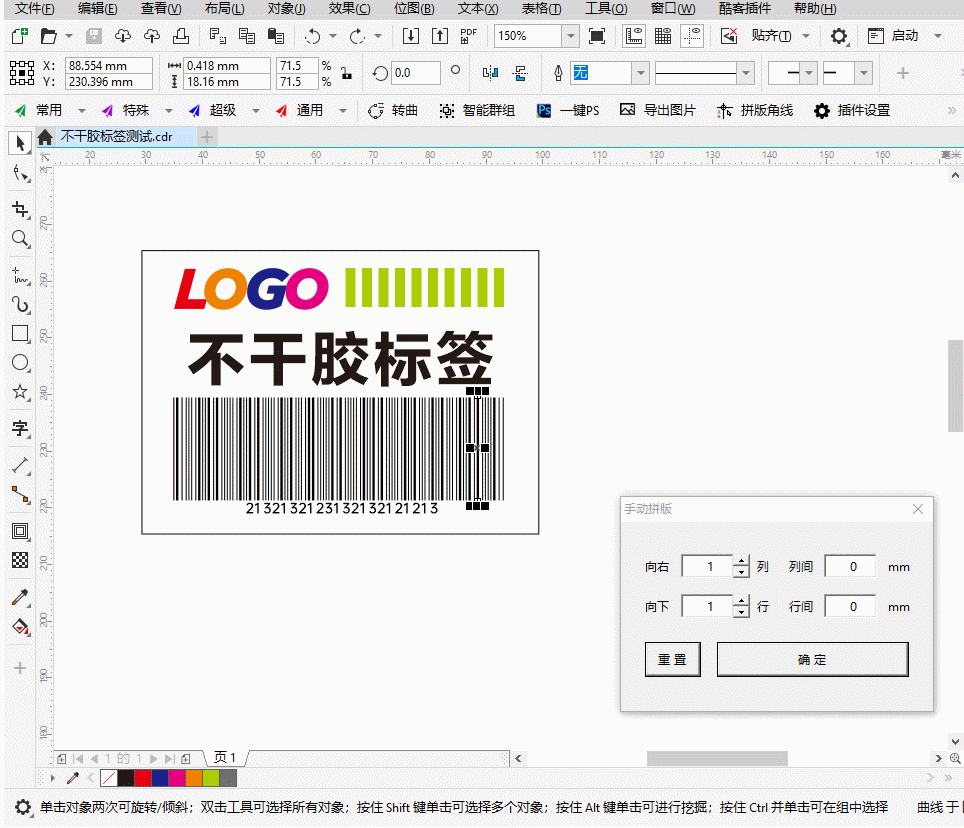Open the Options gear icon

point(839,36)
